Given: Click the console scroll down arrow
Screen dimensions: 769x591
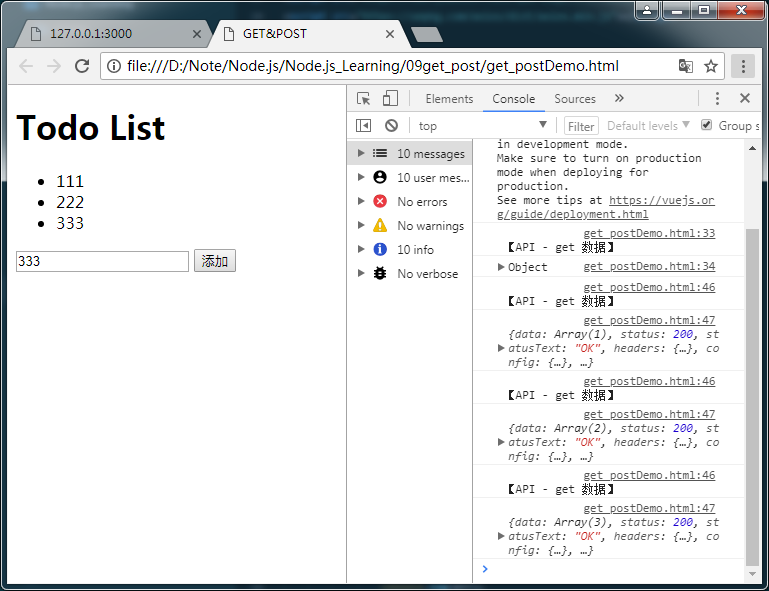Looking at the screenshot, I should pyautogui.click(x=752, y=573).
